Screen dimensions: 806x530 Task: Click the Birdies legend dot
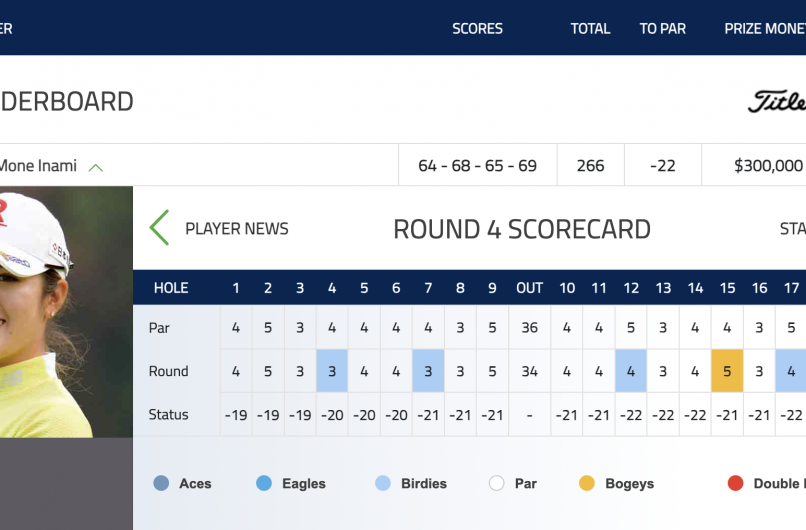tap(383, 483)
